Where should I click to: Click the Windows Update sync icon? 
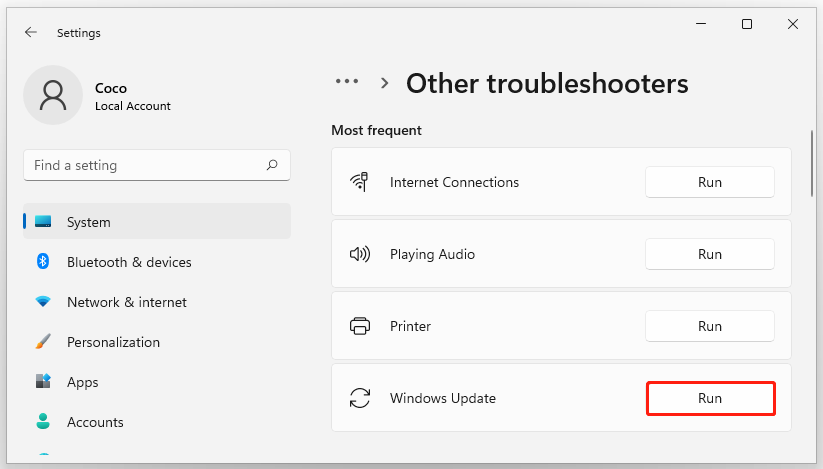[x=360, y=398]
